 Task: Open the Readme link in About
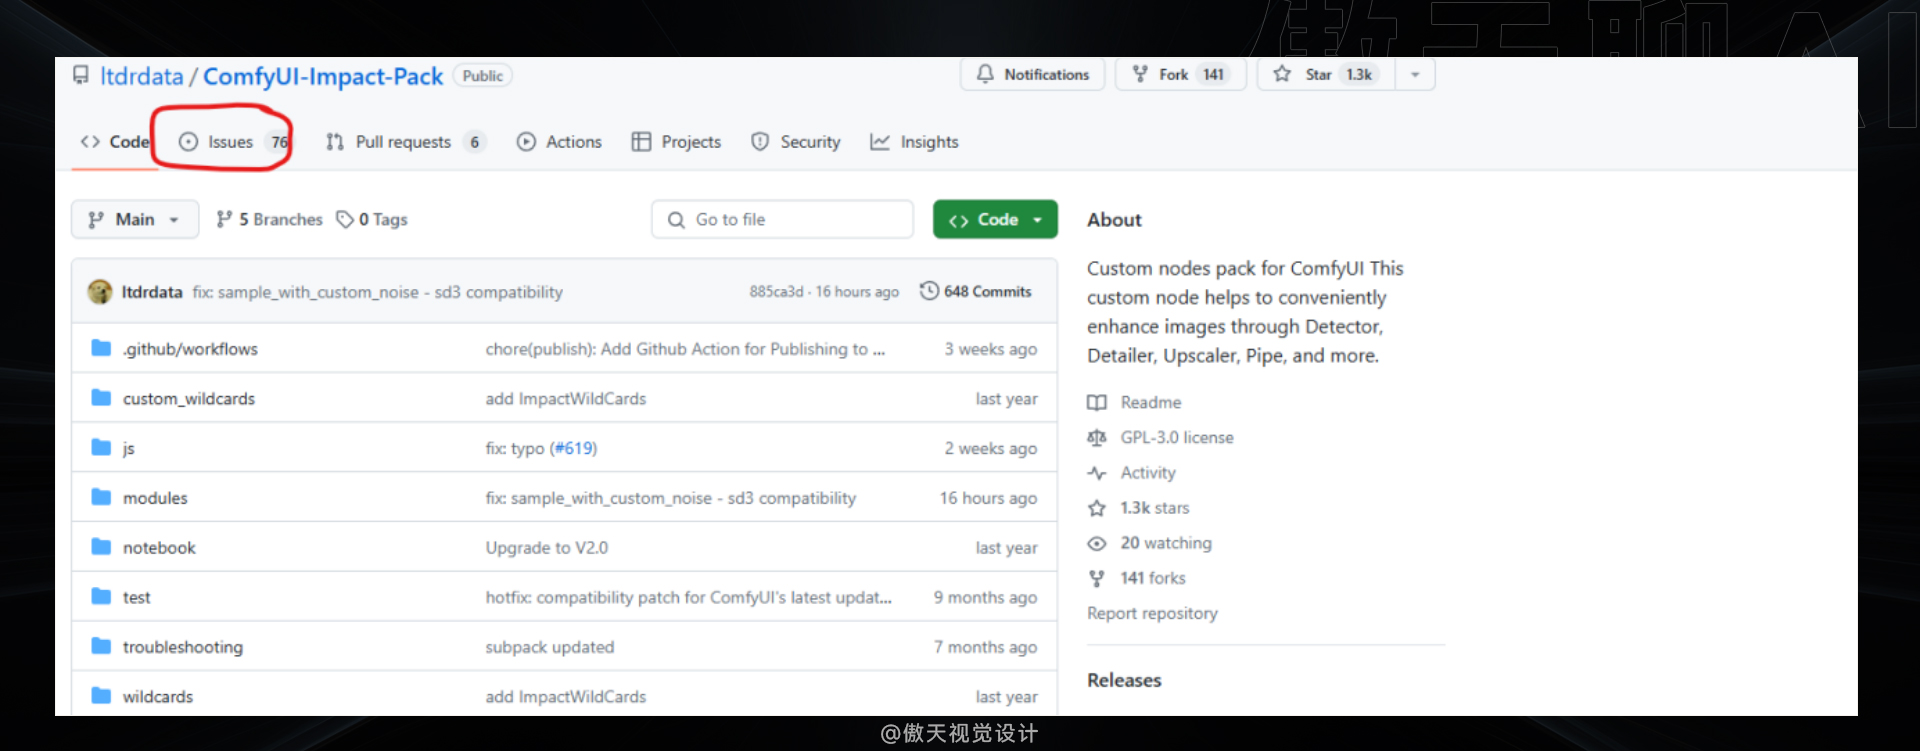point(1151,402)
